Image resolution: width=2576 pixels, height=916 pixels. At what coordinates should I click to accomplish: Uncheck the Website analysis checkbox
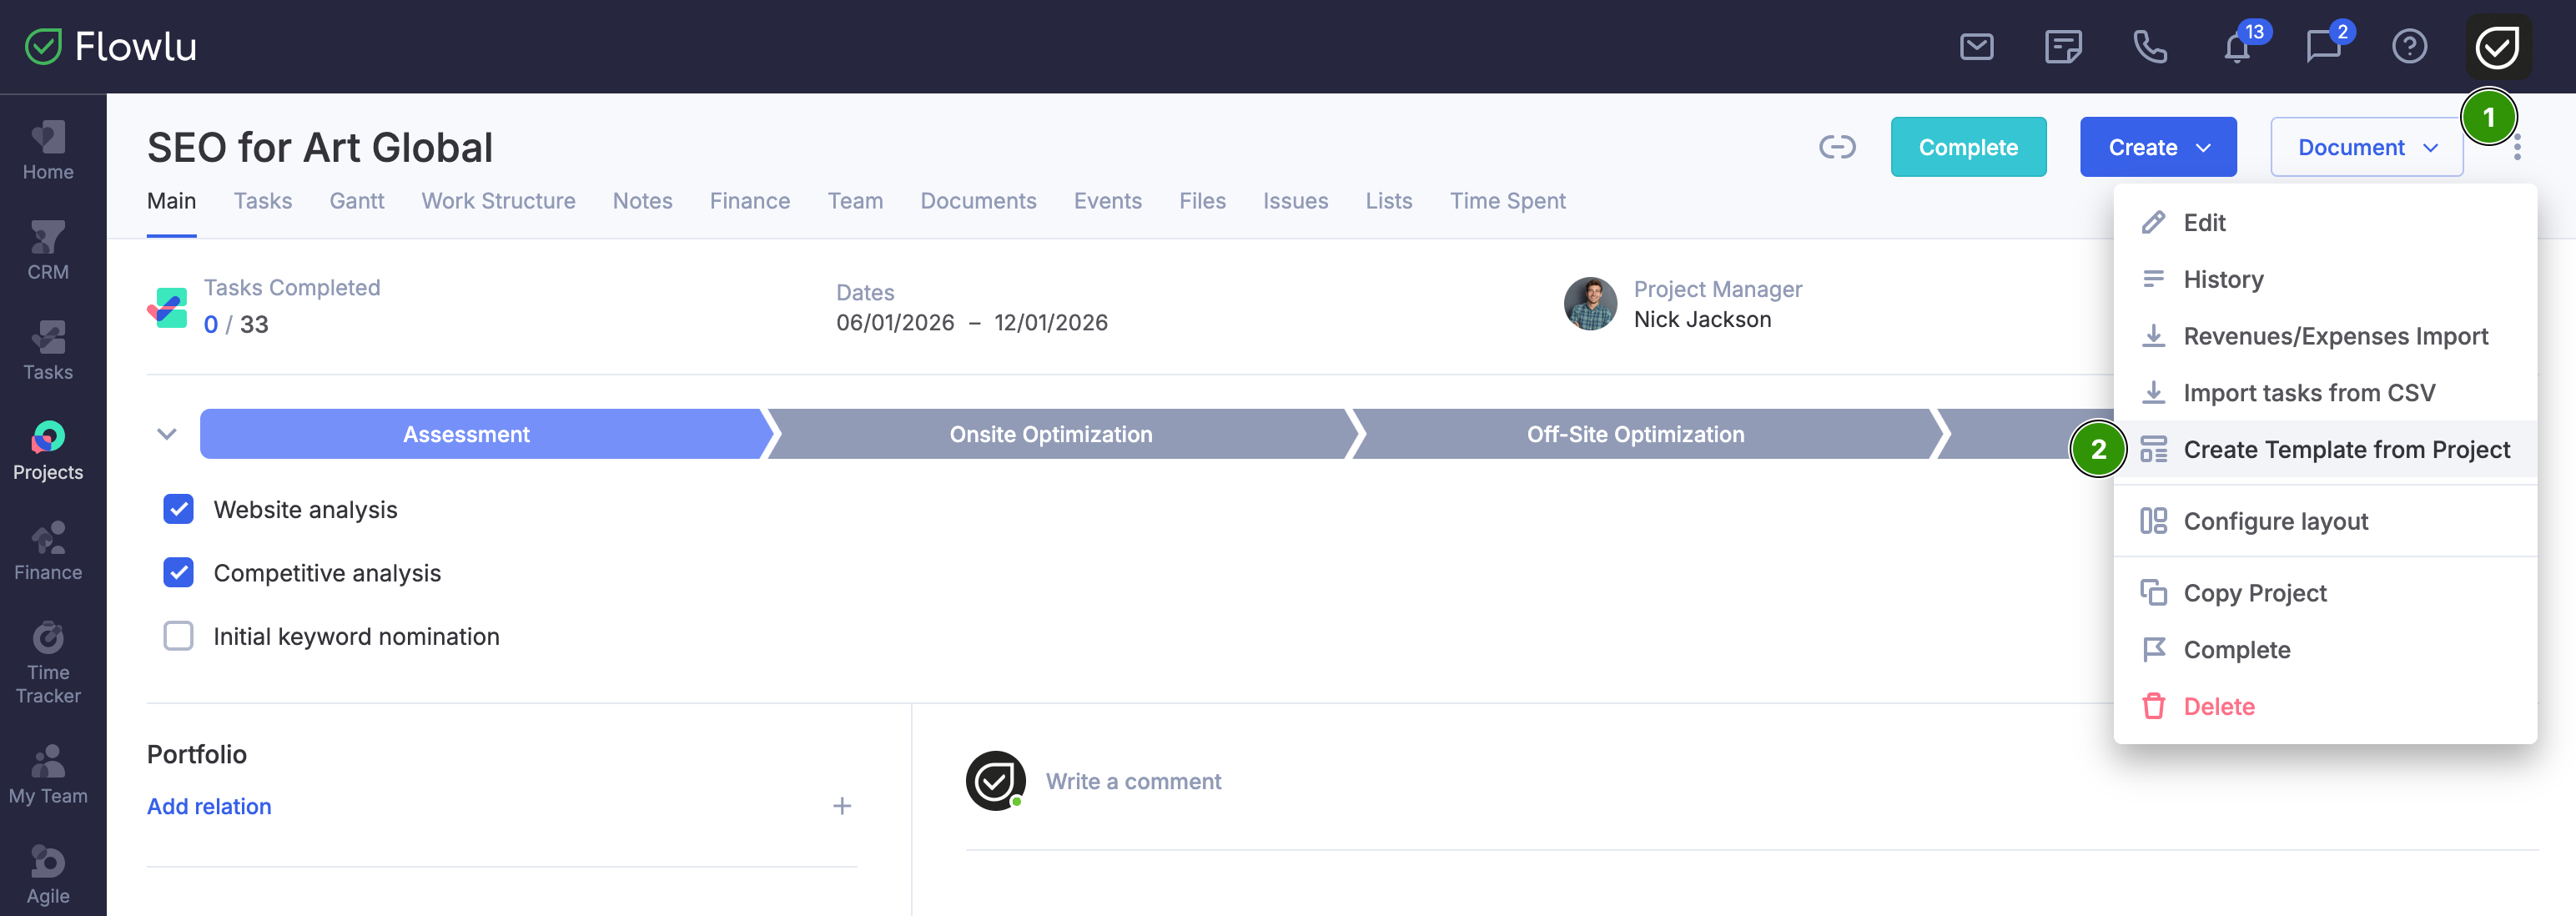pyautogui.click(x=178, y=509)
